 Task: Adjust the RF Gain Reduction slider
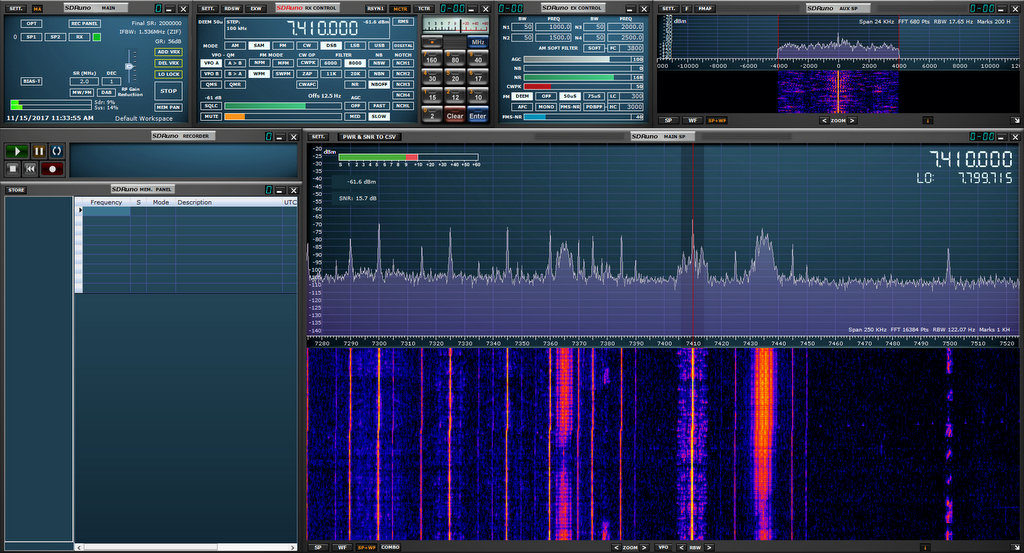pyautogui.click(x=130, y=67)
